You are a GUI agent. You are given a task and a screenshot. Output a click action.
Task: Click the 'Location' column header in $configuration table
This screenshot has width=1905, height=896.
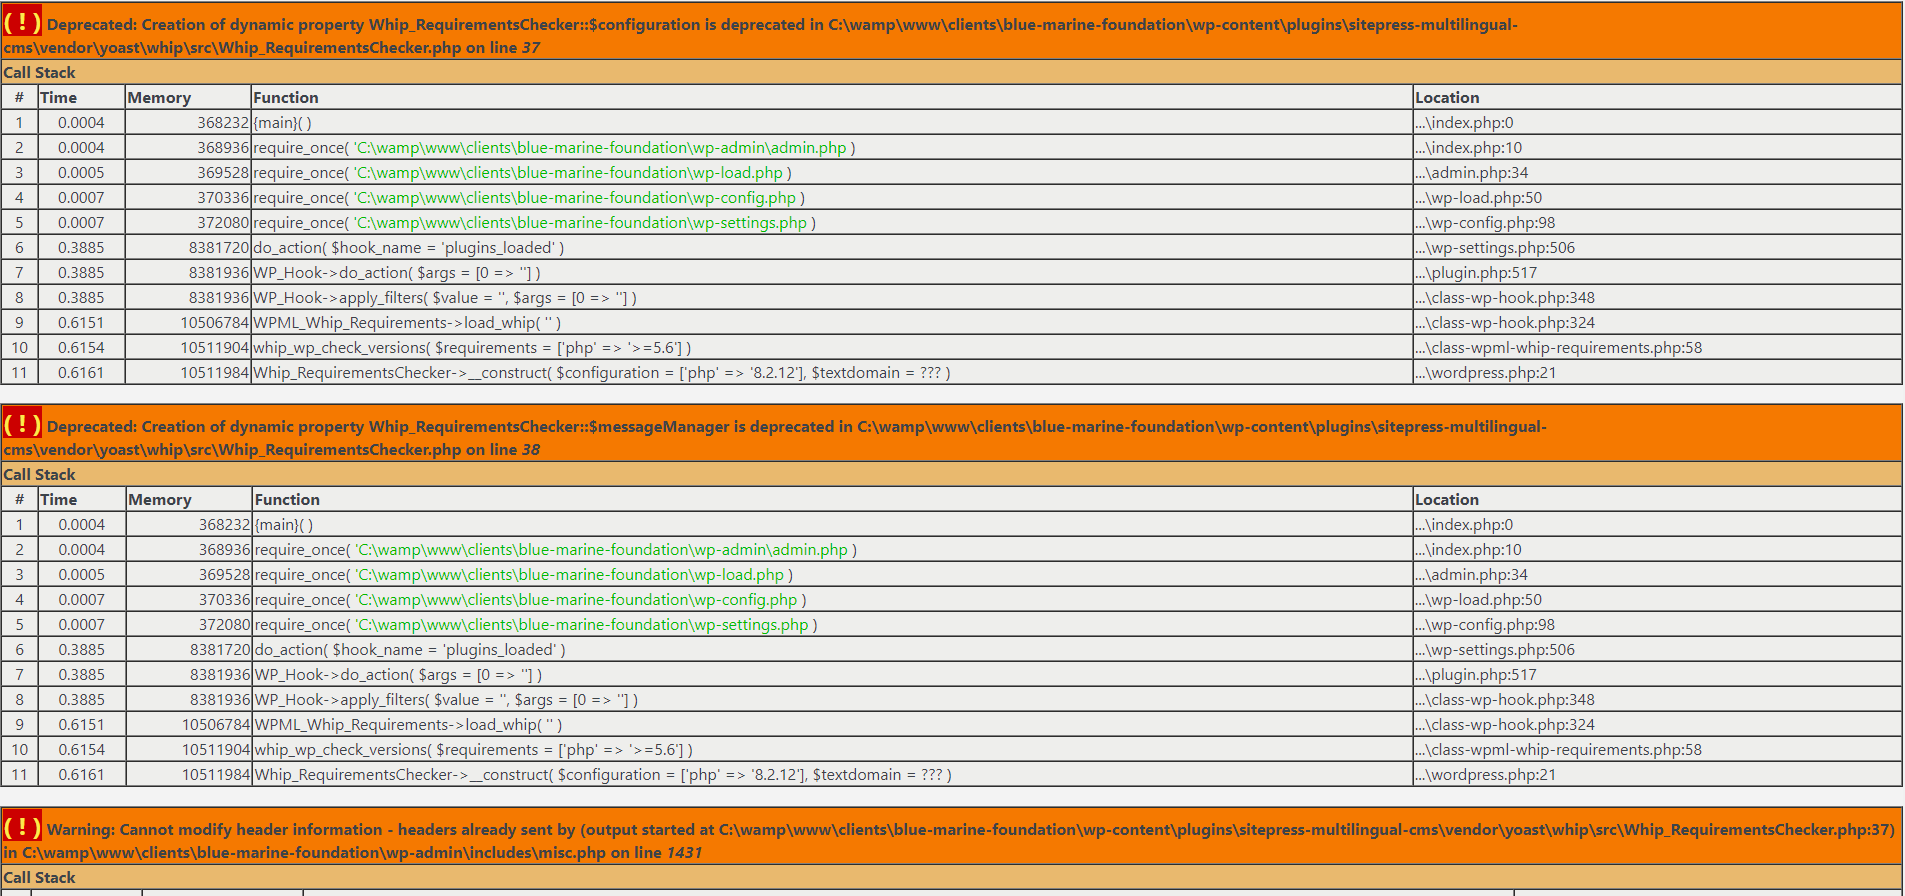(1447, 97)
